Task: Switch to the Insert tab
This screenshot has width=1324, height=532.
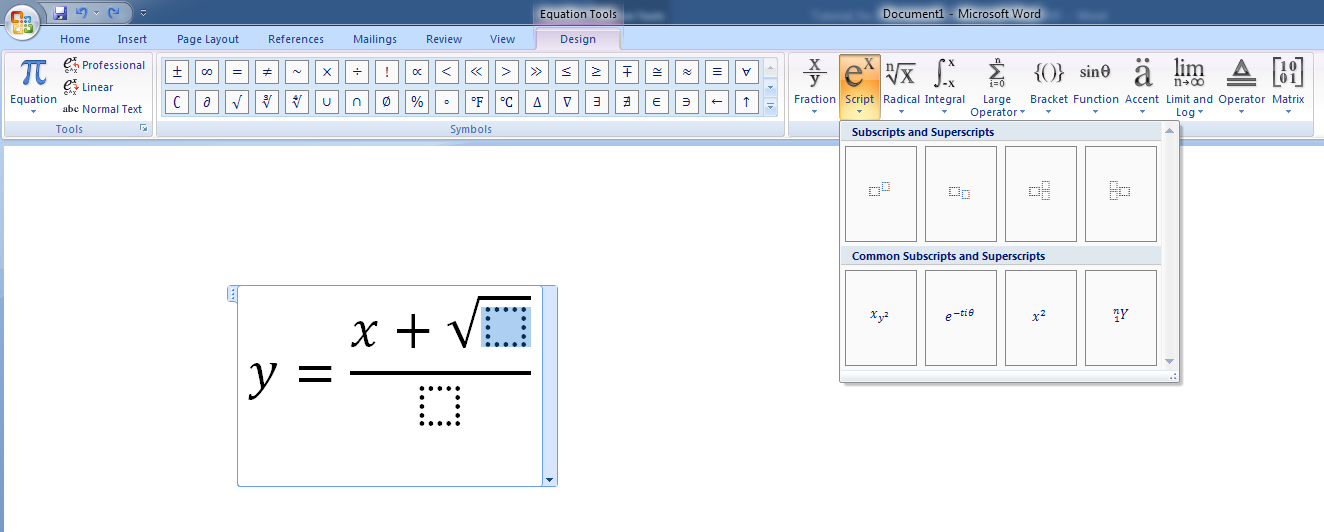Action: [132, 39]
